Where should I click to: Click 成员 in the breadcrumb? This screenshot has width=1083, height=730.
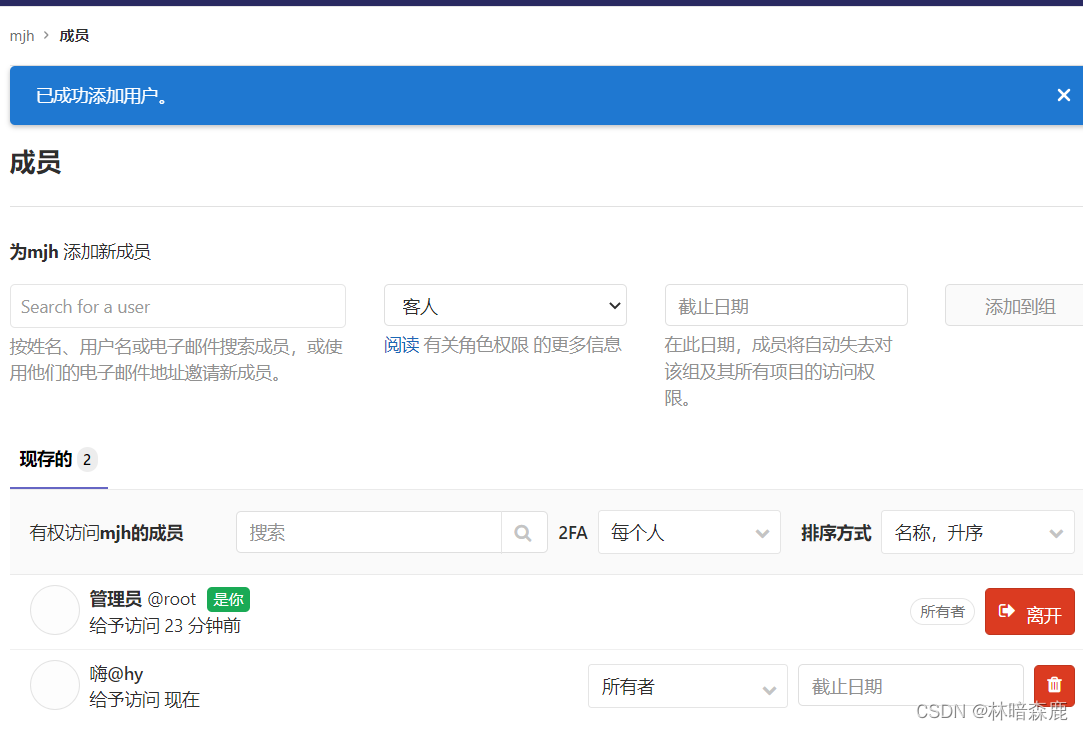tap(74, 35)
